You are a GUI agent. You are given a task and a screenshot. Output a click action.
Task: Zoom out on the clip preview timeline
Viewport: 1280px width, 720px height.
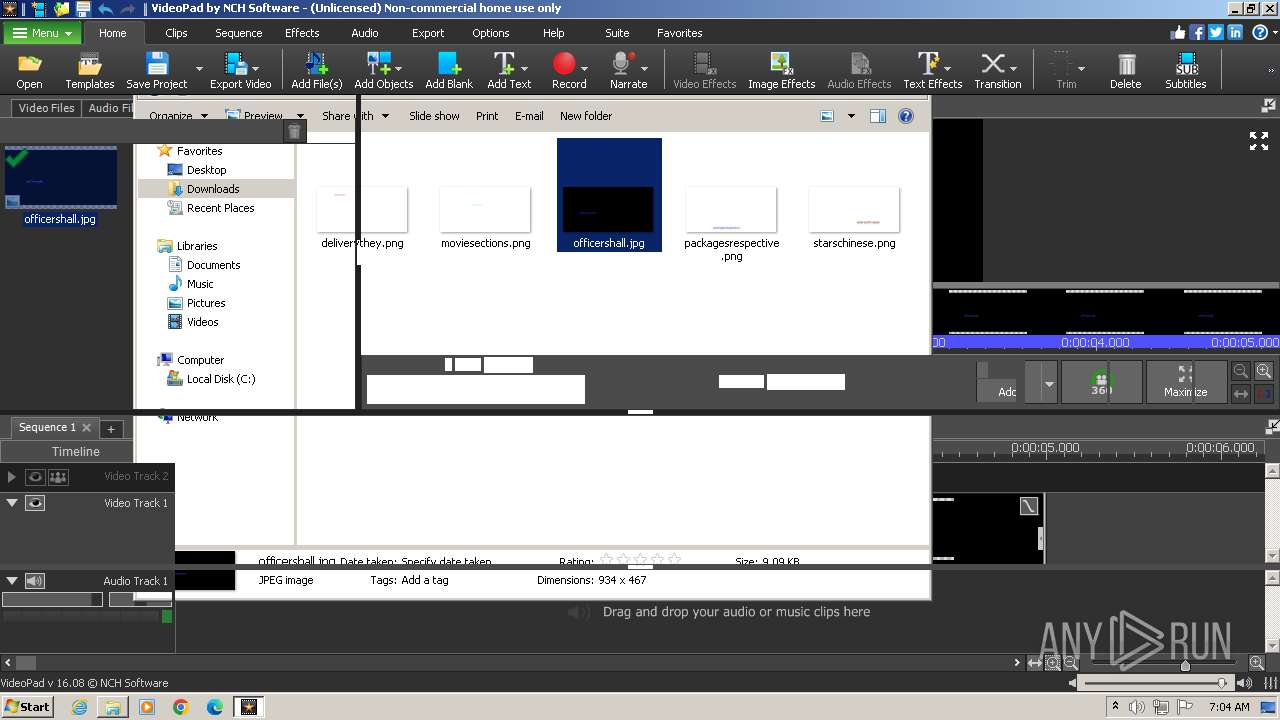pyautogui.click(x=1240, y=371)
